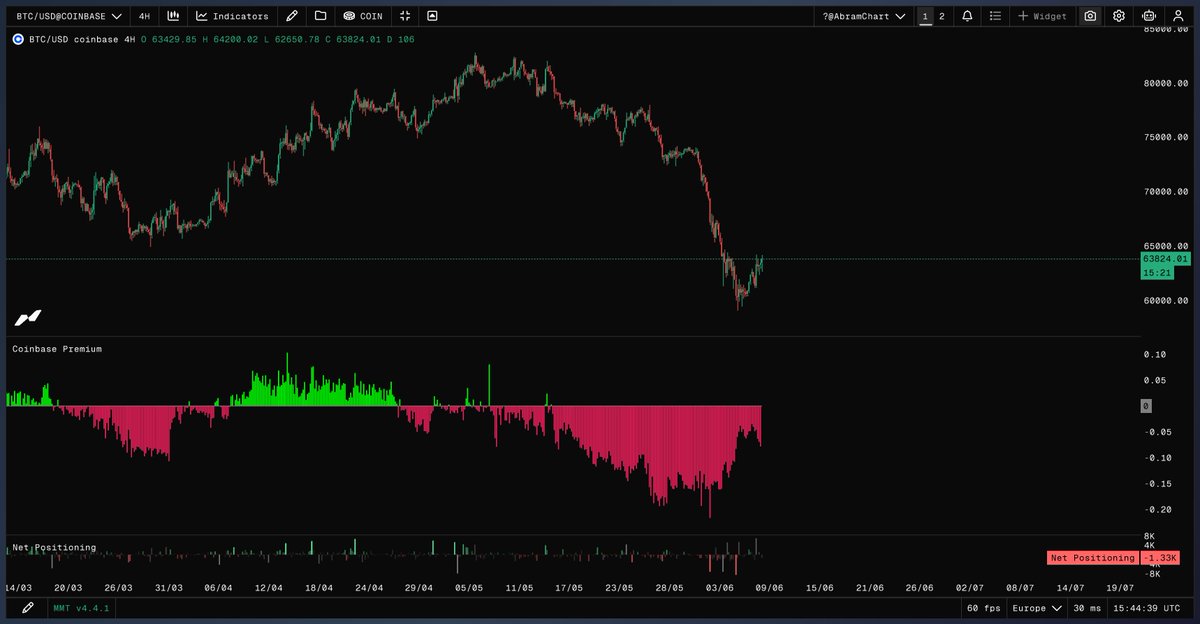Click the 70000.00 price axis label
The height and width of the screenshot is (624, 1200).
point(1167,191)
